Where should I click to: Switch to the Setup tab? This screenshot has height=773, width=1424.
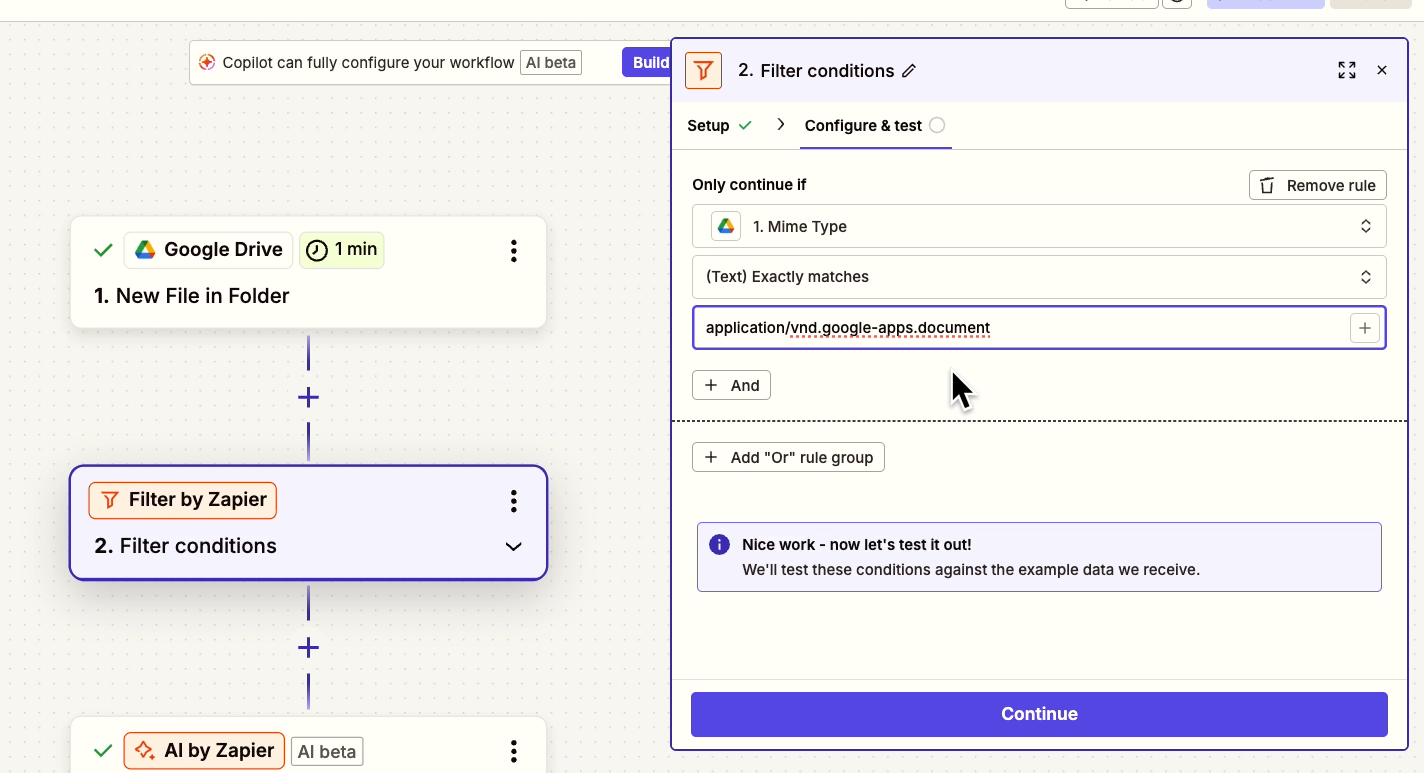click(719, 126)
